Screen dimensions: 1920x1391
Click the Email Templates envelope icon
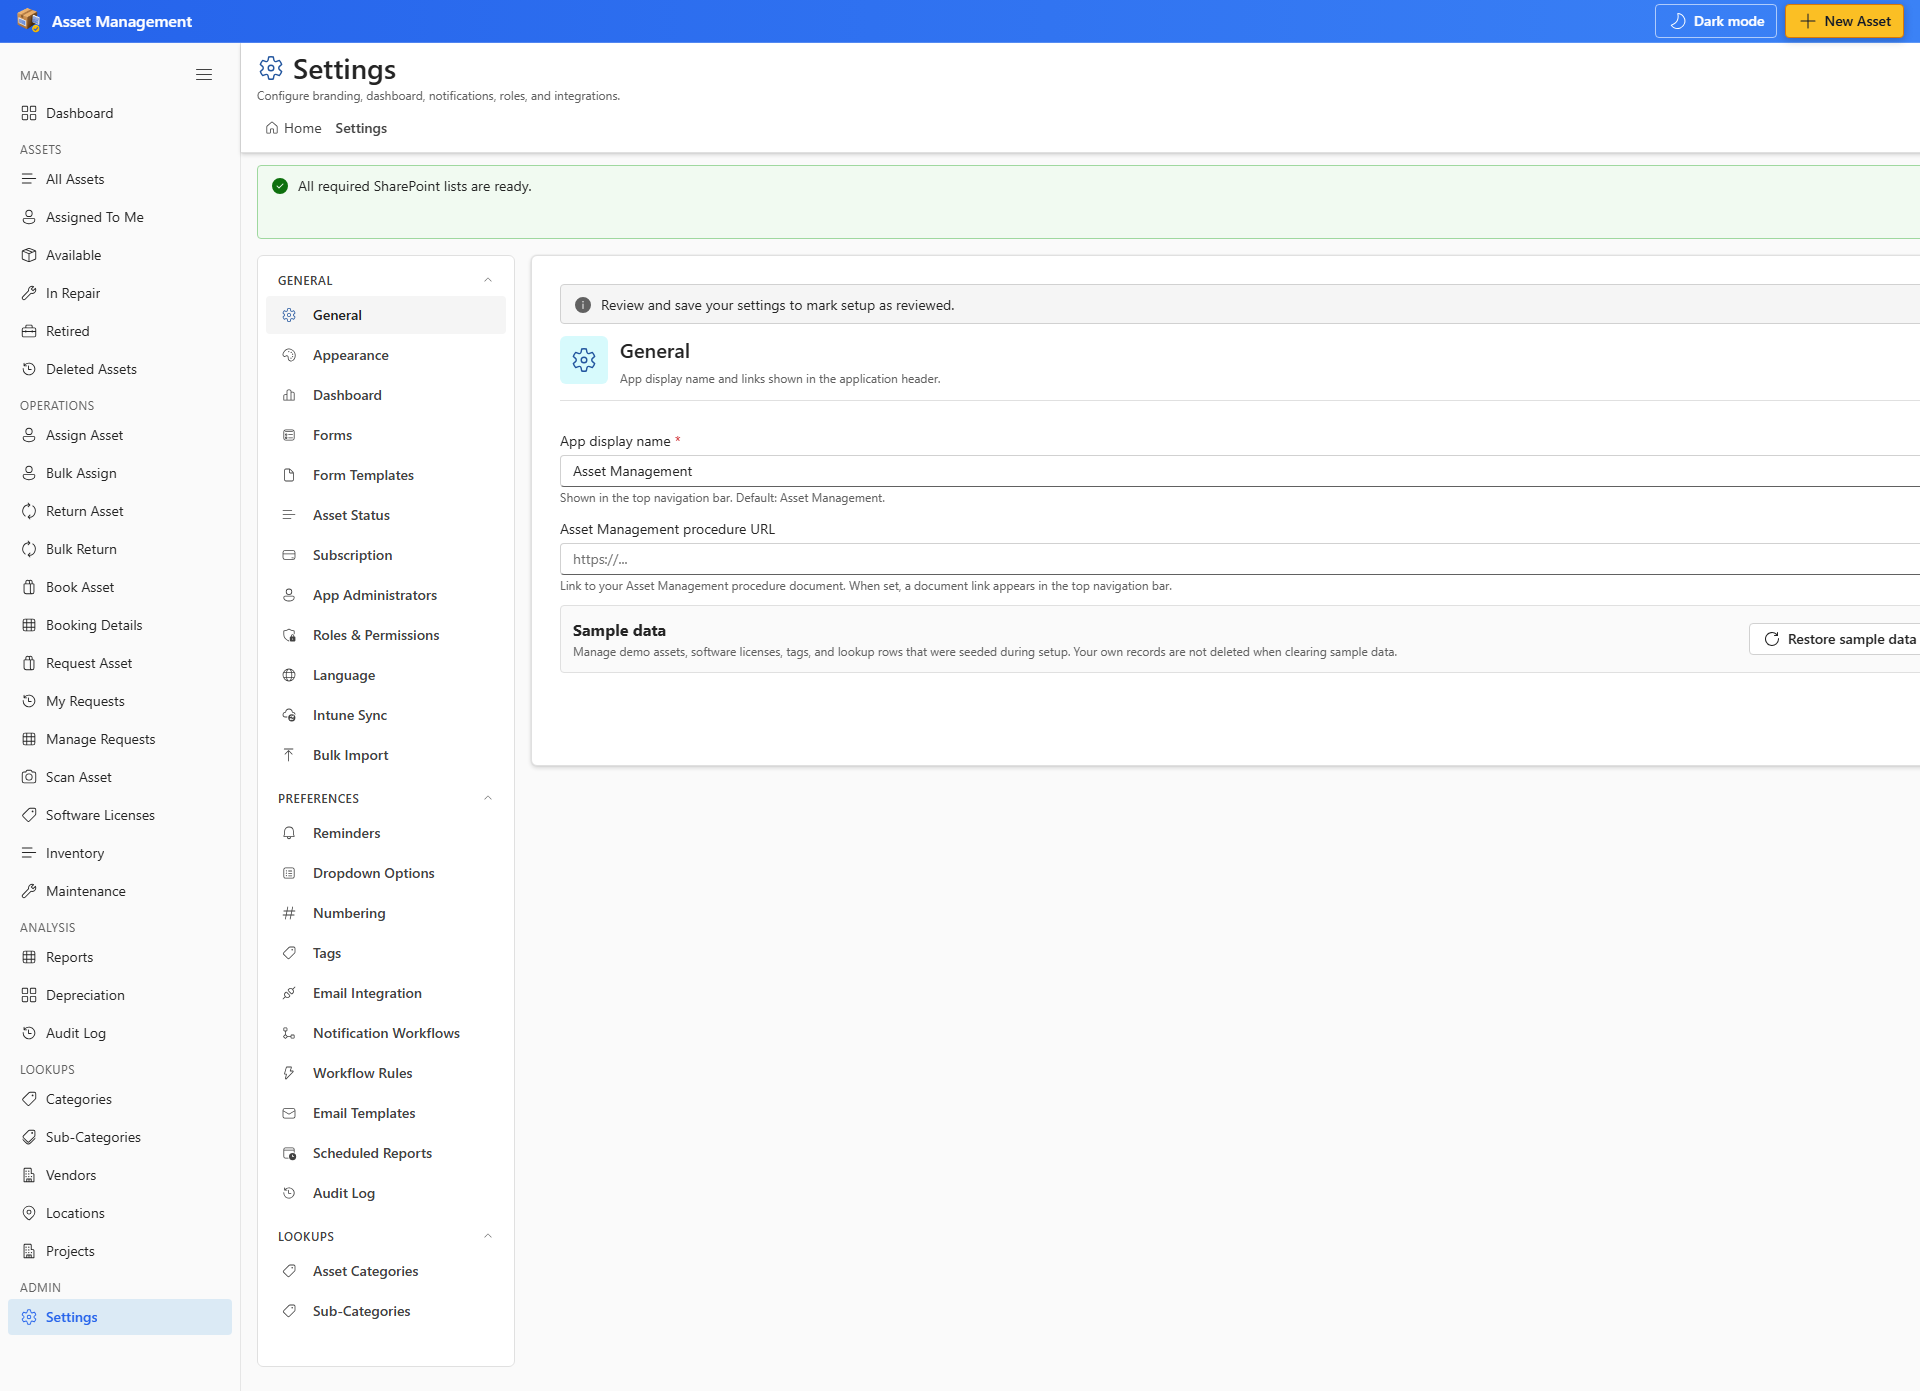coord(289,1113)
